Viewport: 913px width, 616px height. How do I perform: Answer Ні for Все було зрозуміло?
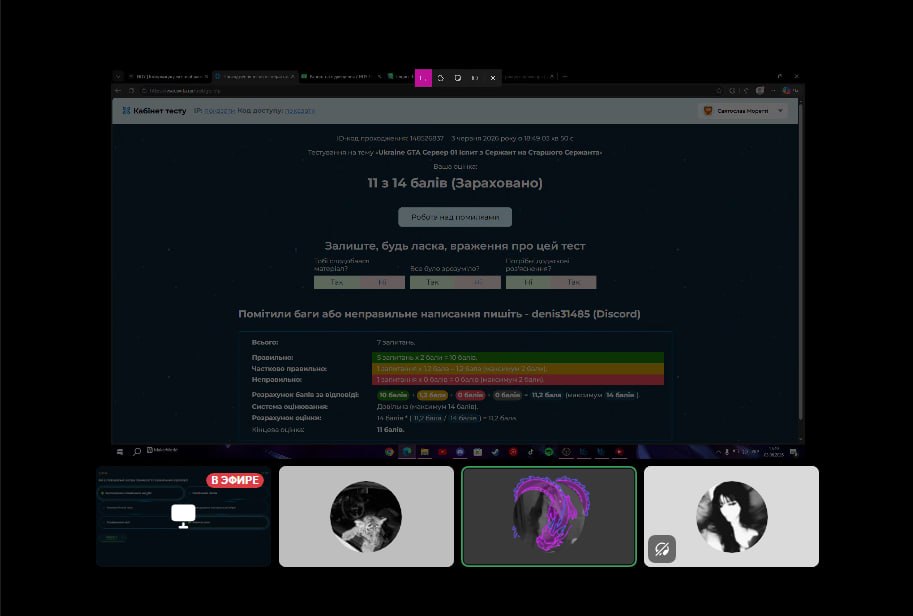pyautogui.click(x=478, y=282)
